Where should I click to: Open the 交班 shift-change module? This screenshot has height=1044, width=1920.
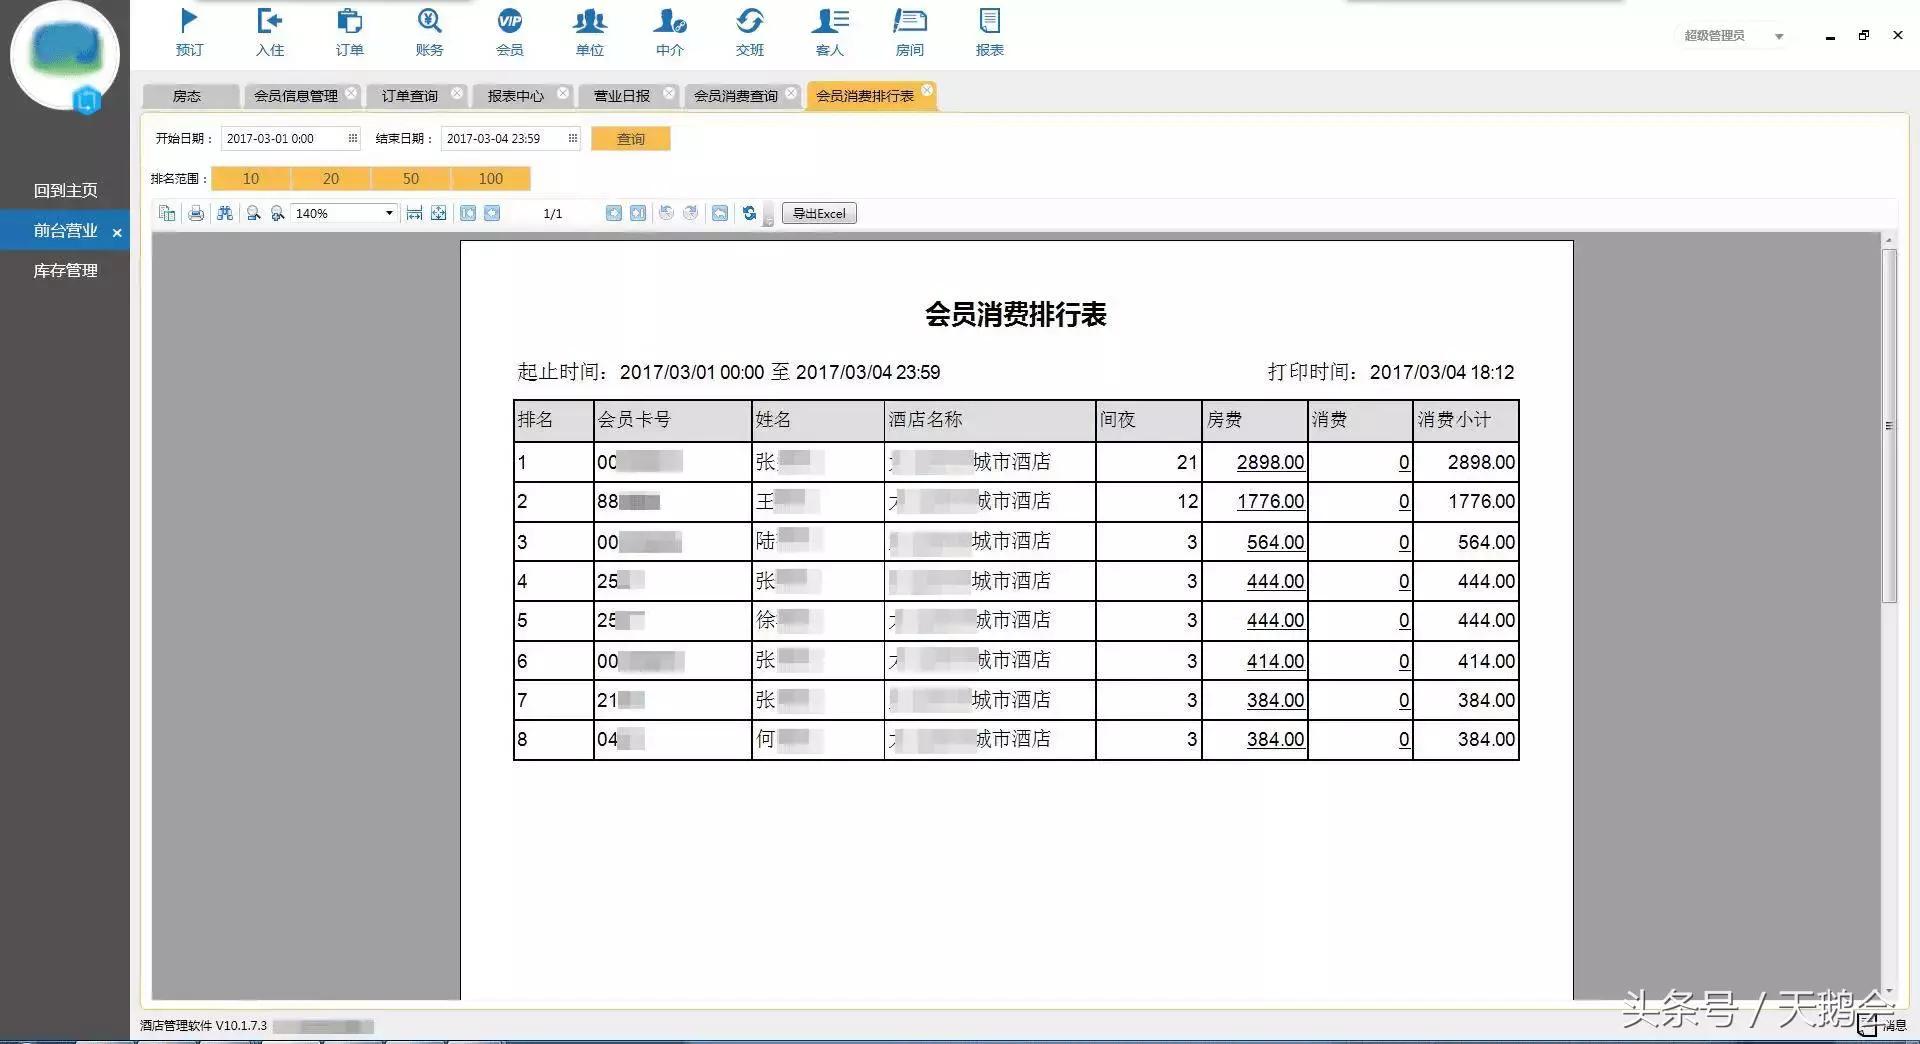(x=749, y=30)
